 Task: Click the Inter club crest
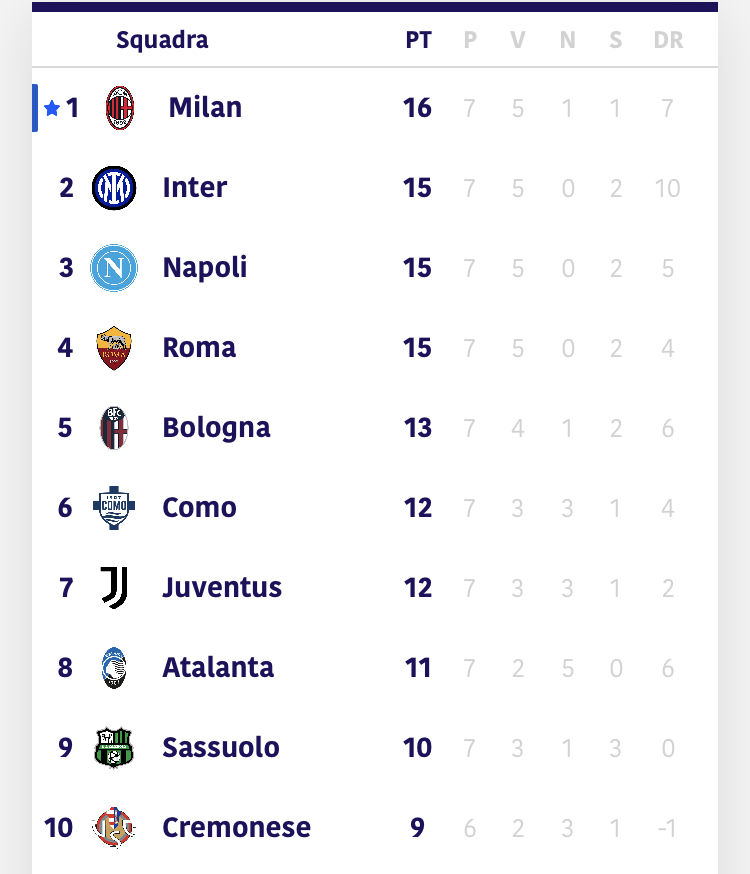point(114,188)
